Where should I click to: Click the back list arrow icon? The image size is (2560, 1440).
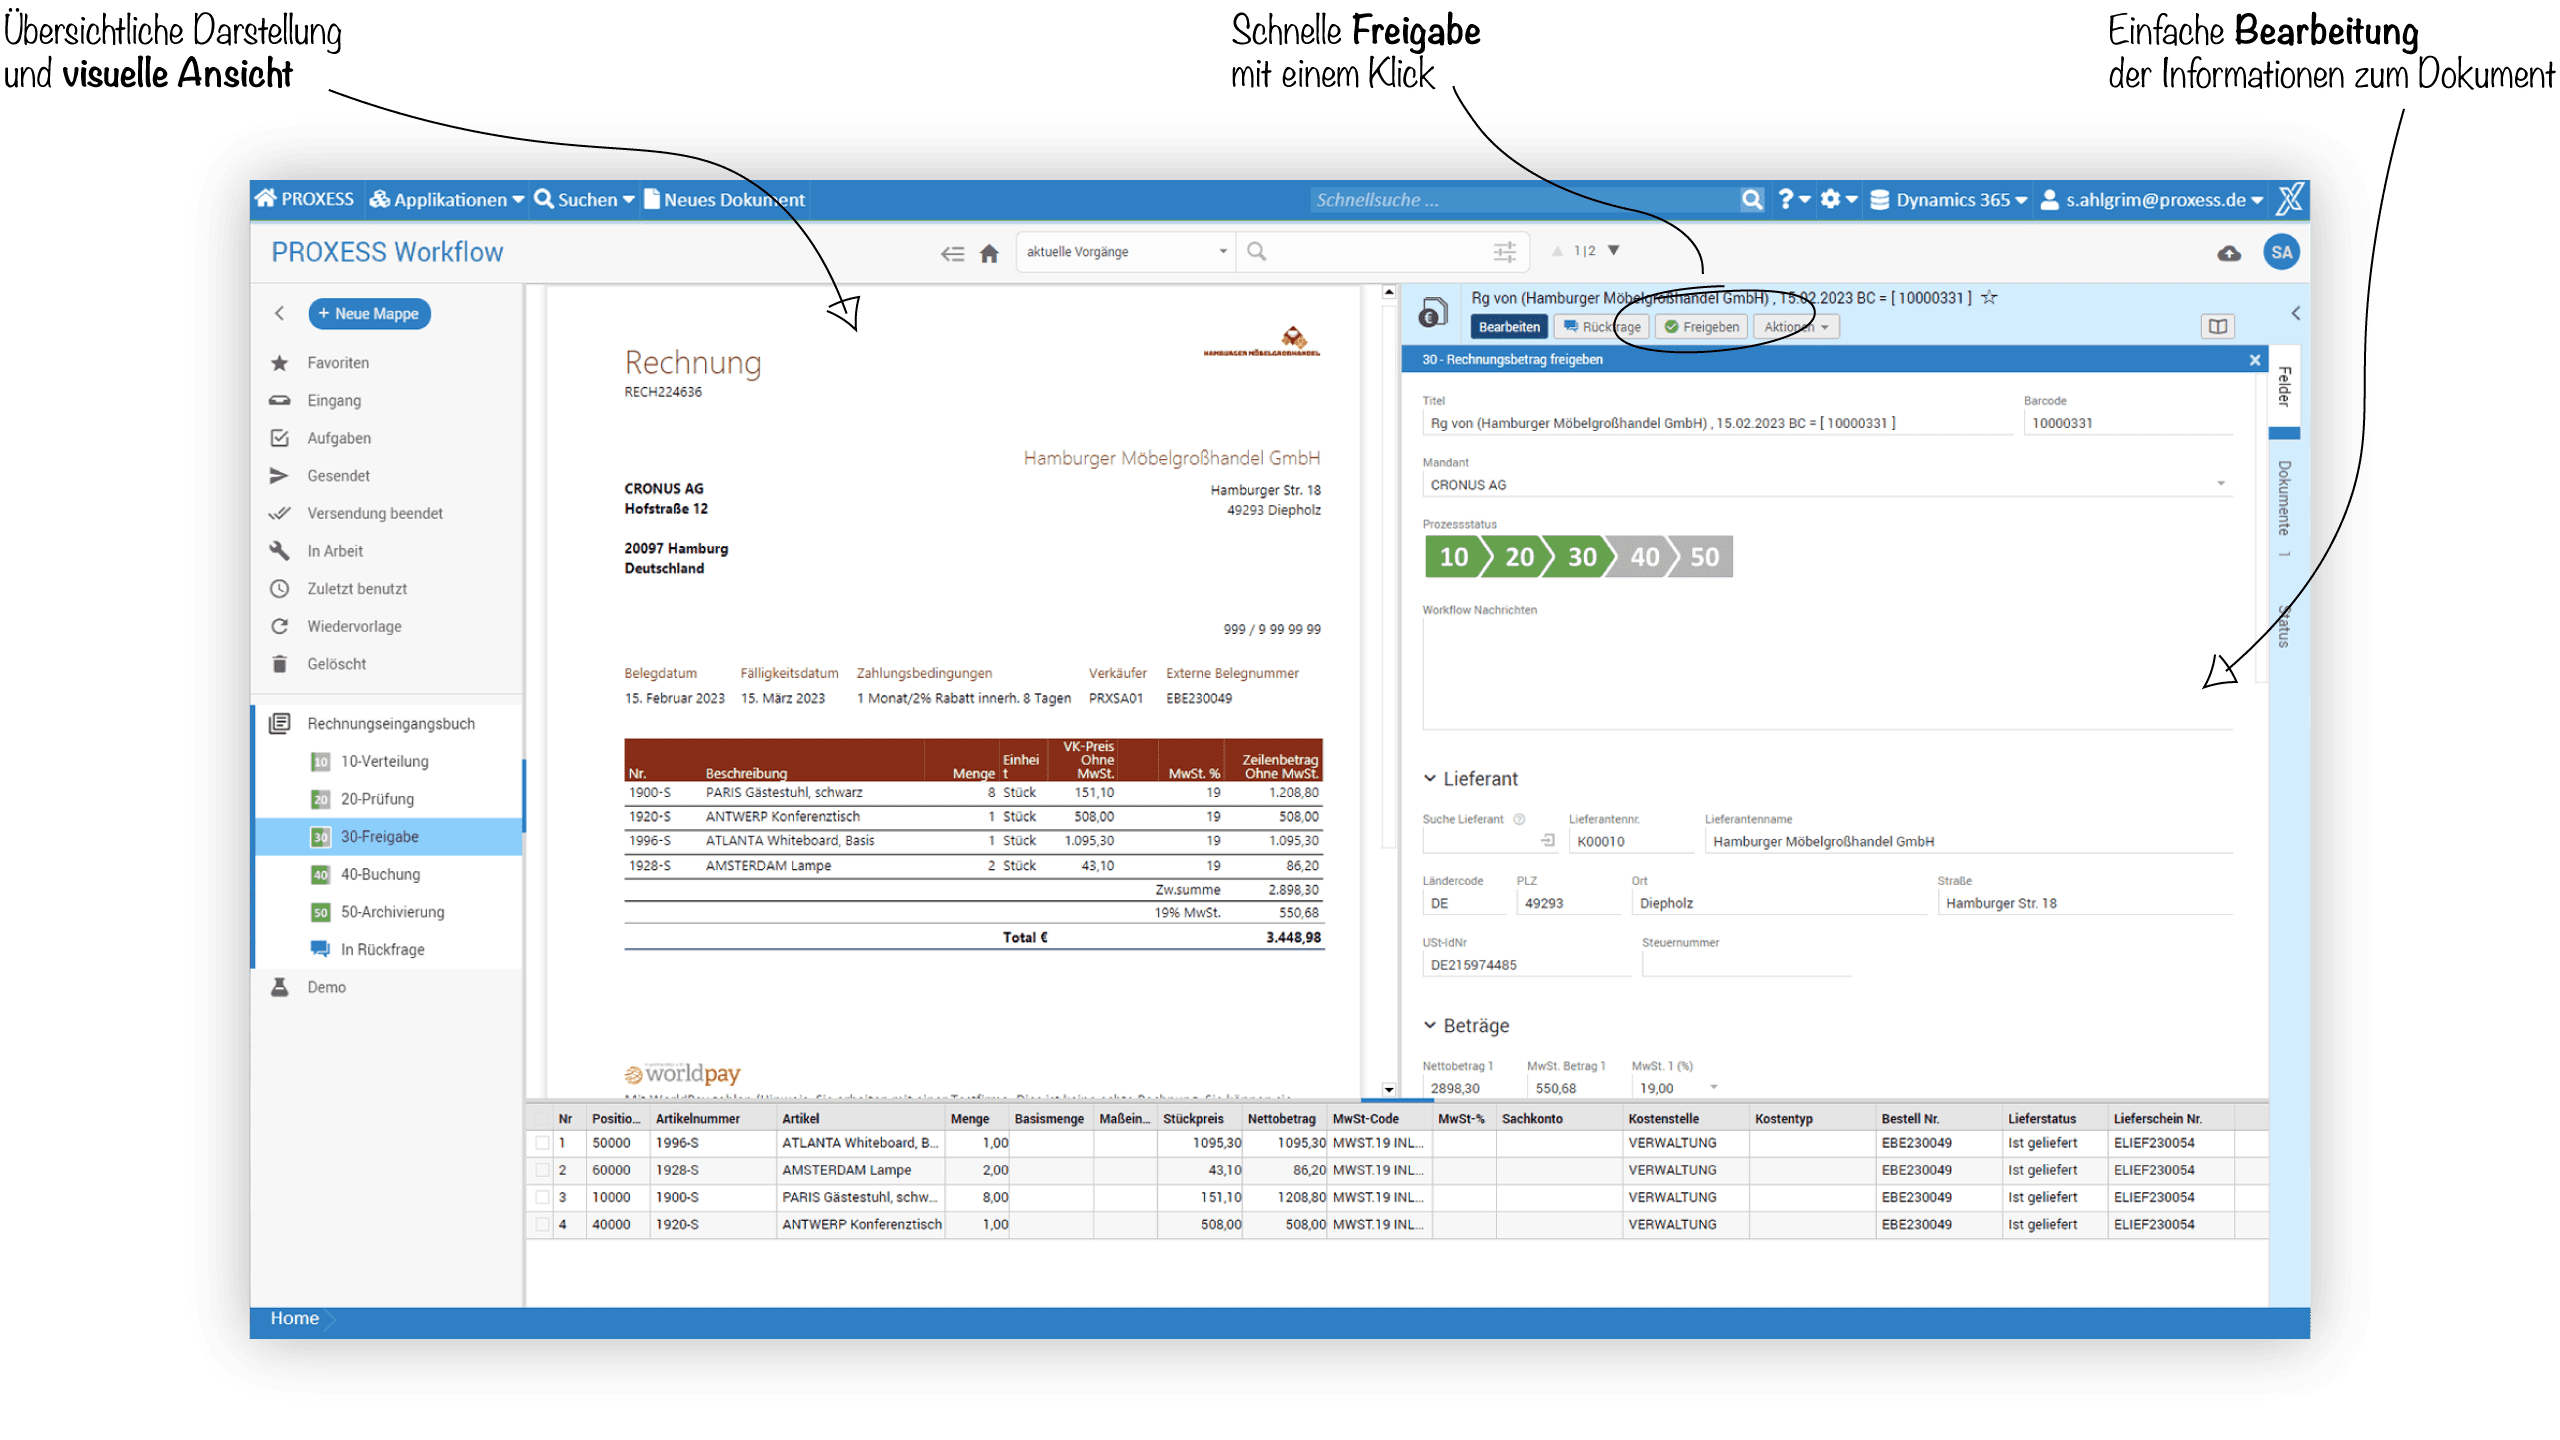952,253
